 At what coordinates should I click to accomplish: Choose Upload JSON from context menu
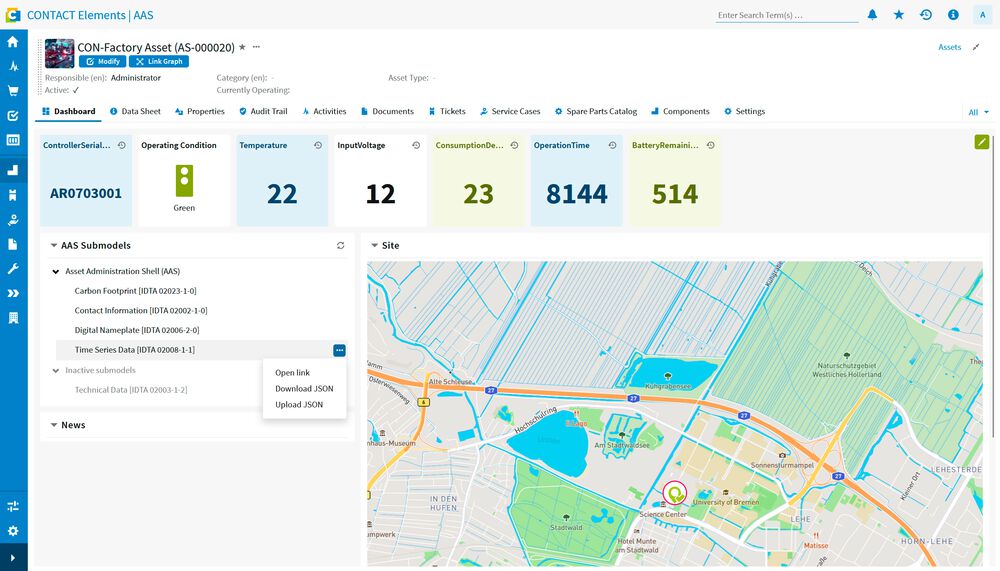point(299,404)
